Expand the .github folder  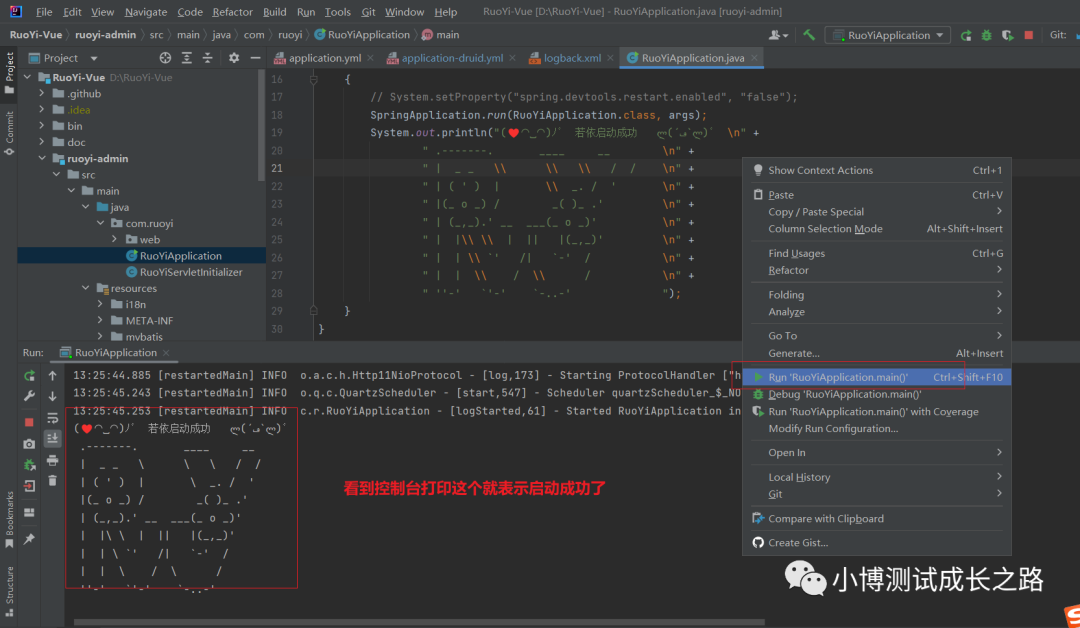pos(43,93)
